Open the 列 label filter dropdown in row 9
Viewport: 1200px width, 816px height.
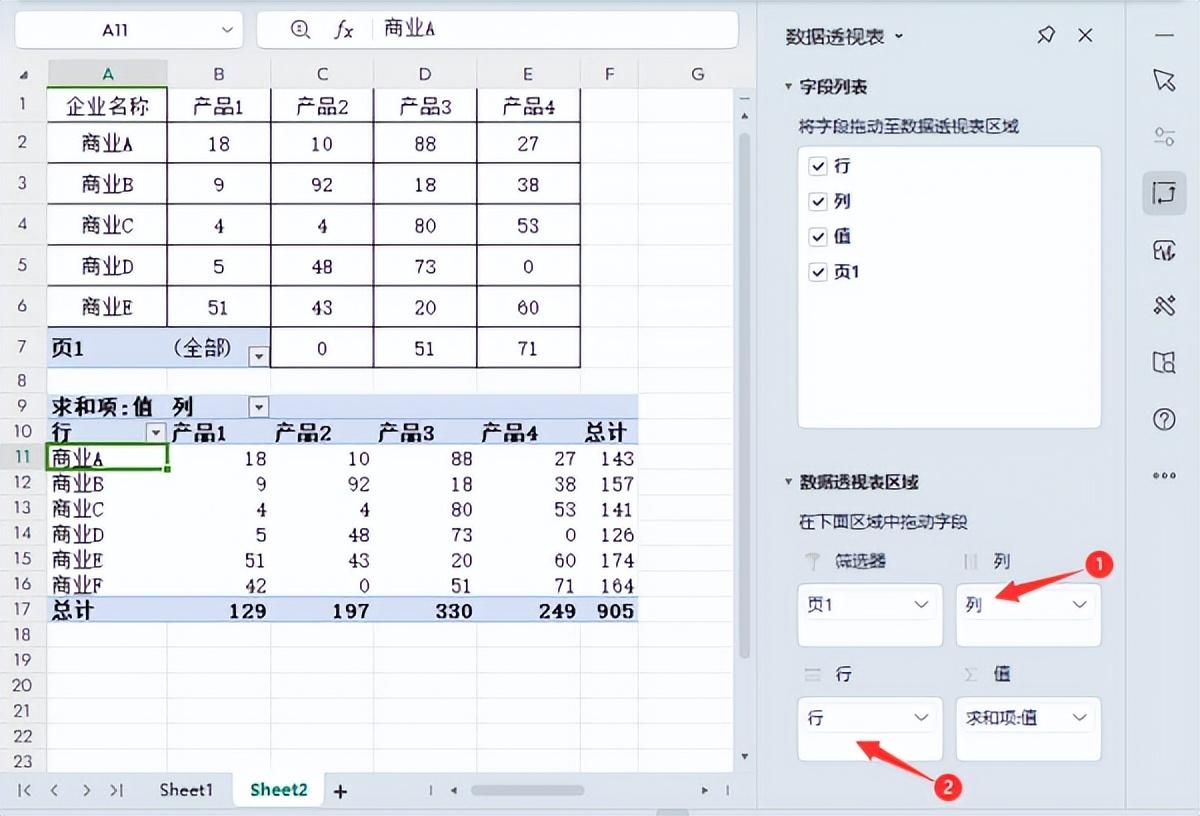click(259, 407)
